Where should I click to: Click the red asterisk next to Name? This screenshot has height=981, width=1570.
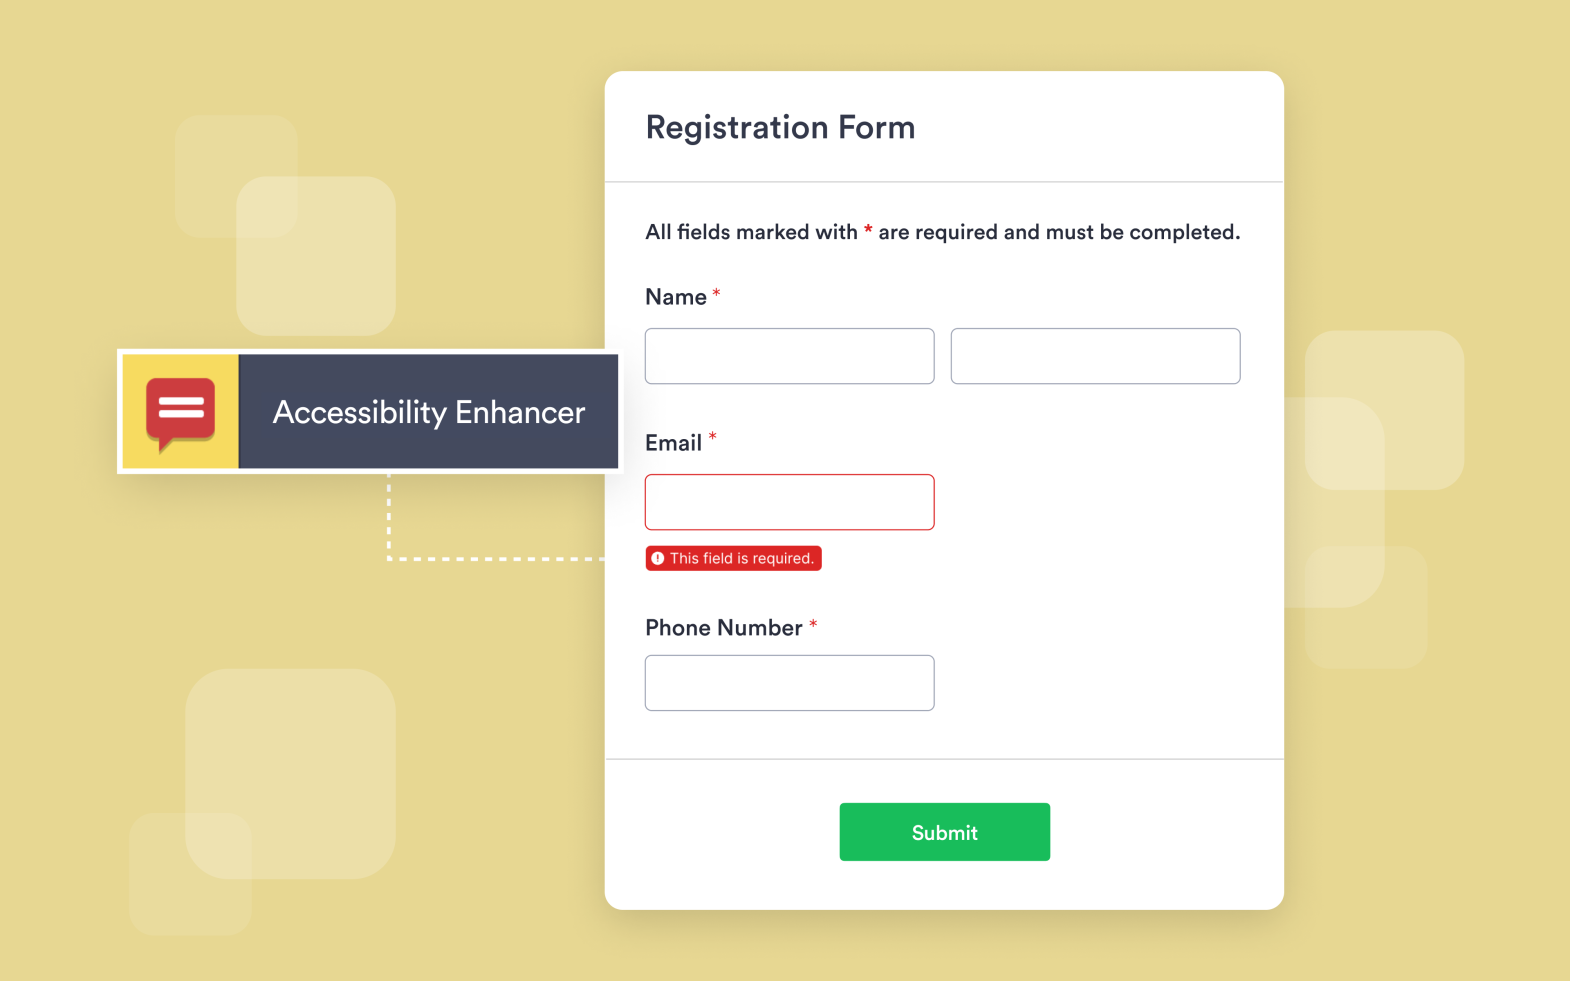[716, 291]
